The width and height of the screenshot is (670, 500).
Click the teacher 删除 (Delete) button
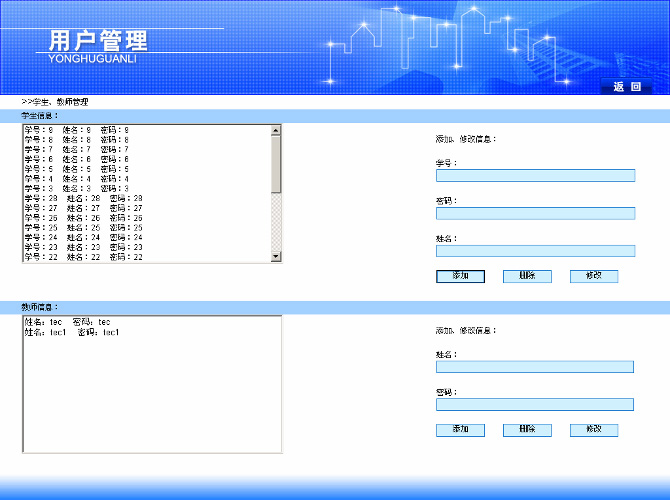(527, 430)
